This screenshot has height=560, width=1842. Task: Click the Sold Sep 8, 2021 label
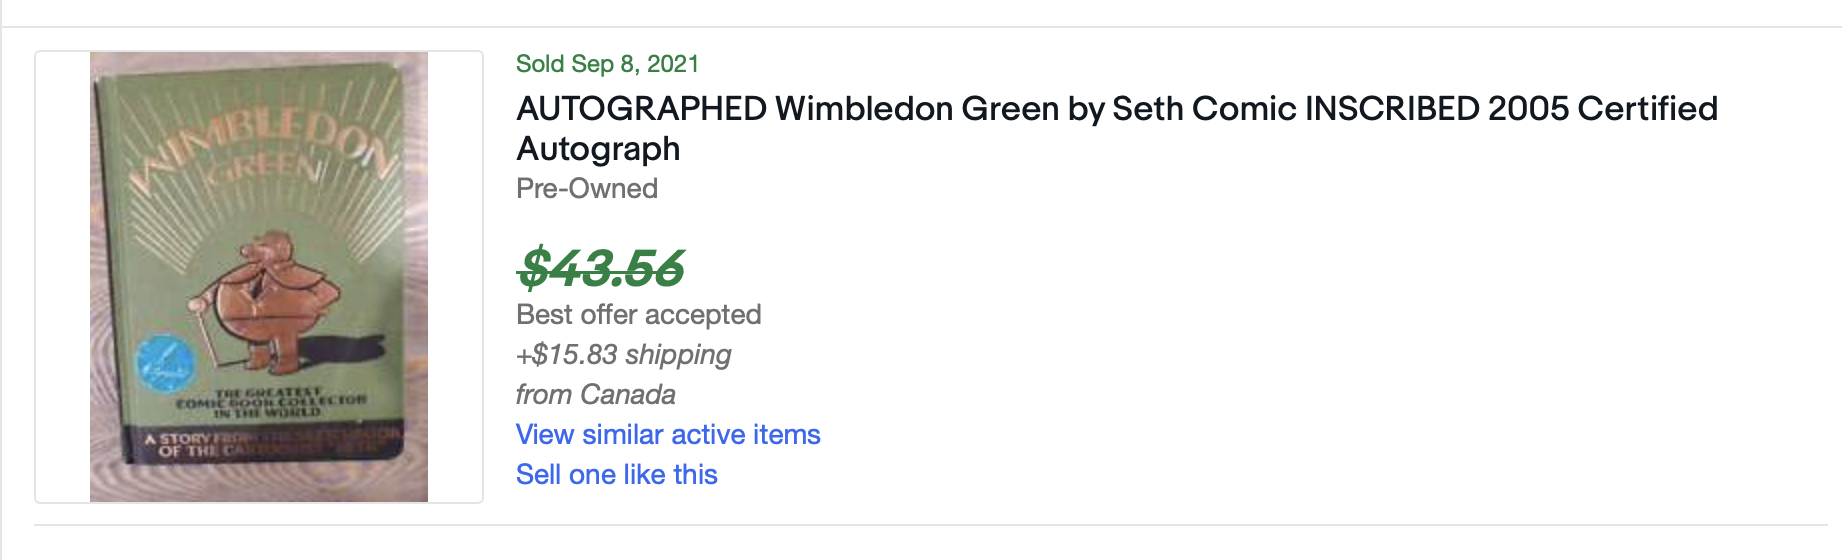pos(607,64)
